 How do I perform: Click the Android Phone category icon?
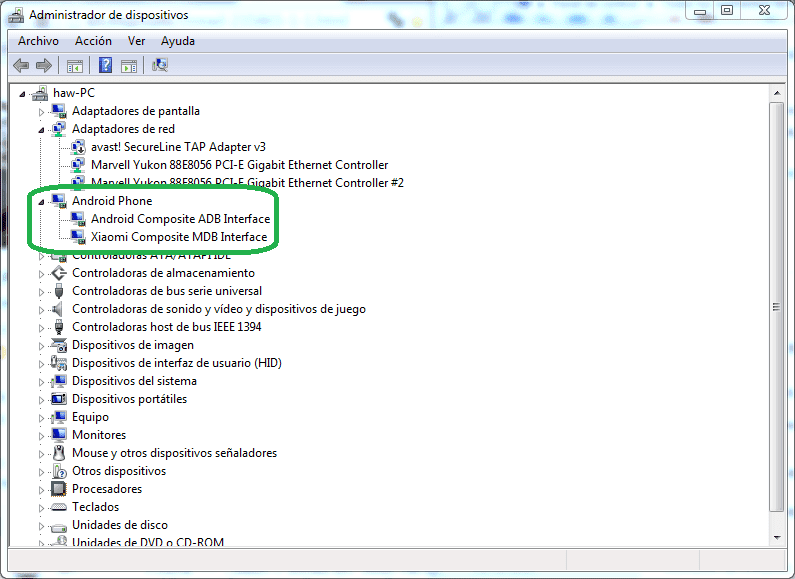(59, 201)
